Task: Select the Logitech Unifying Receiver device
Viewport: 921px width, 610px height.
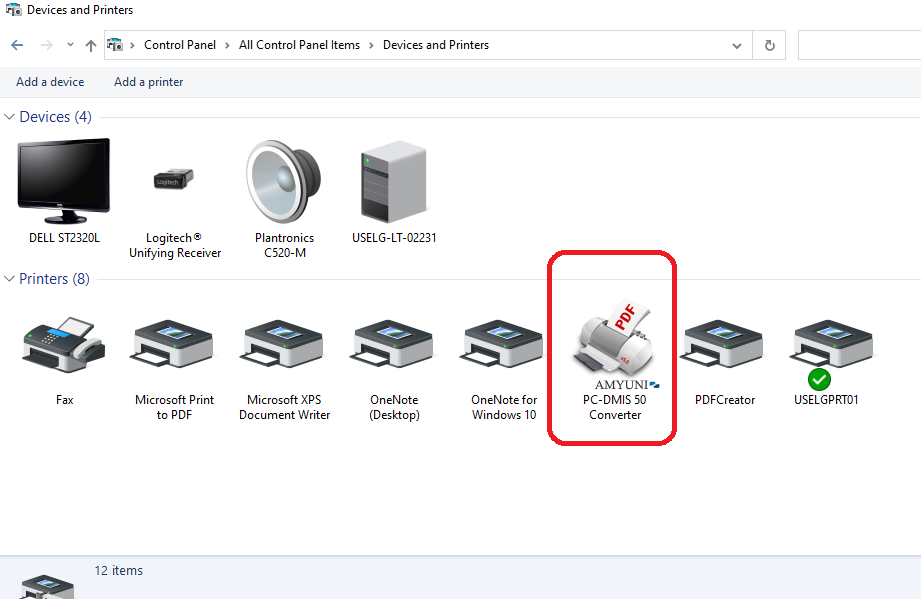Action: coord(172,180)
